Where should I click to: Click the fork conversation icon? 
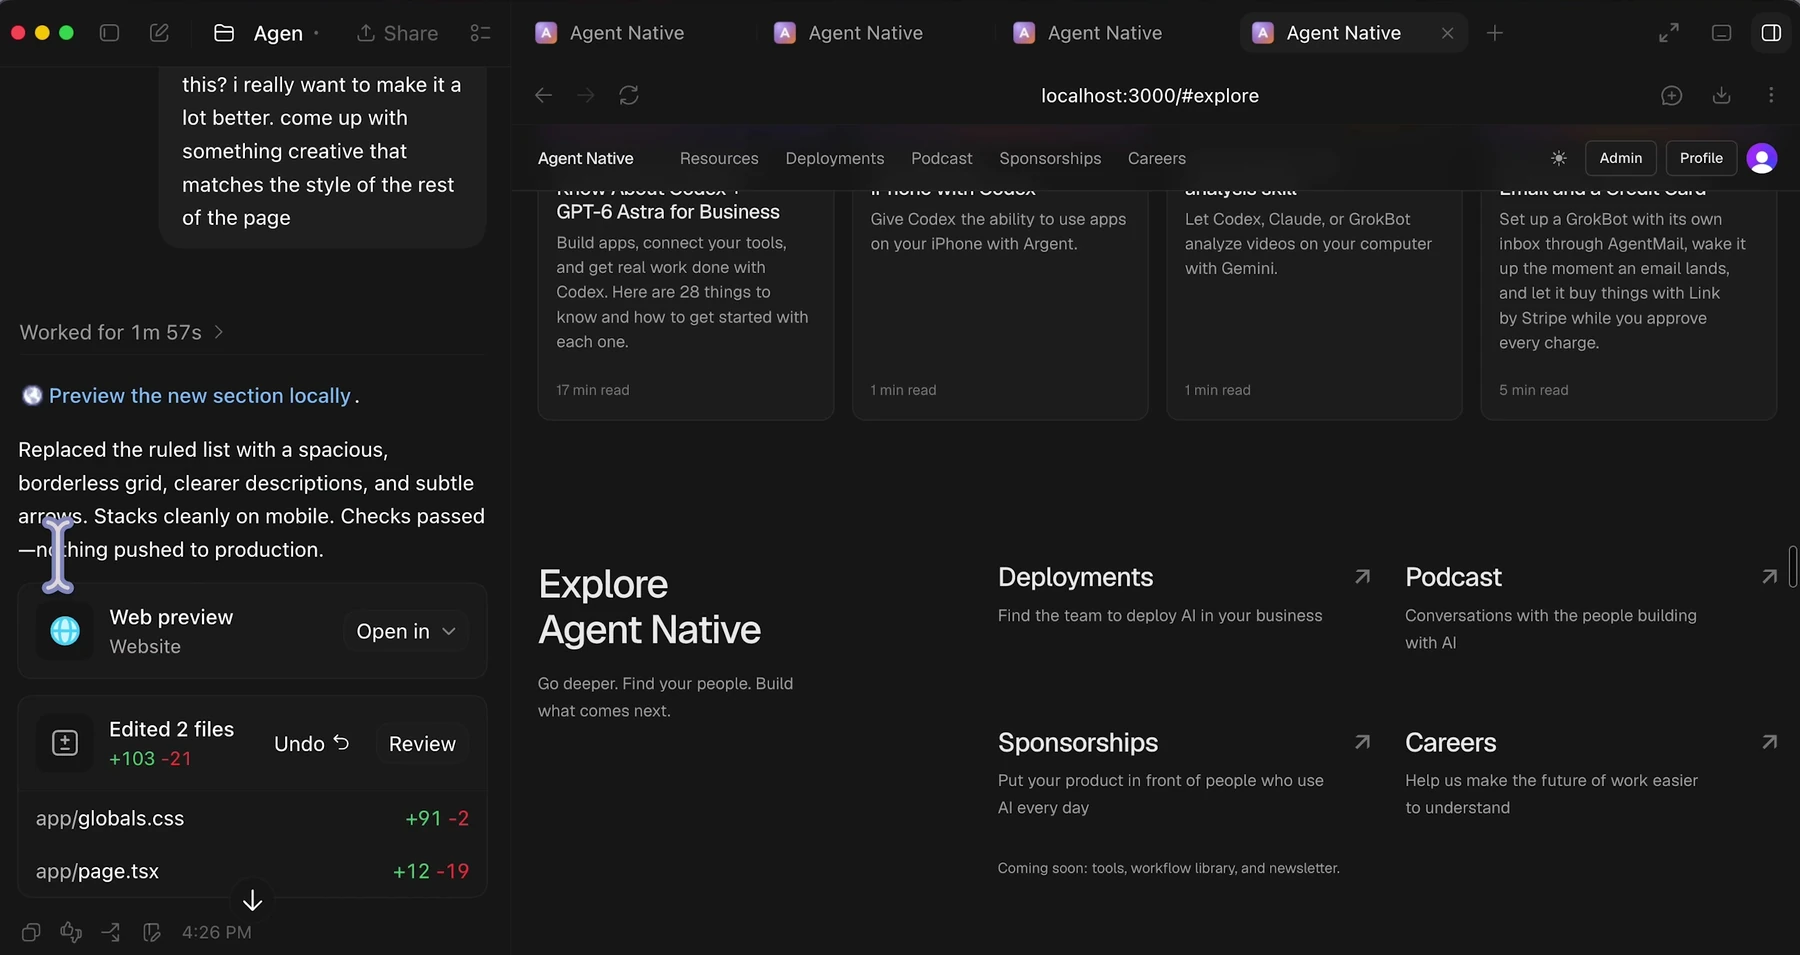coord(111,932)
